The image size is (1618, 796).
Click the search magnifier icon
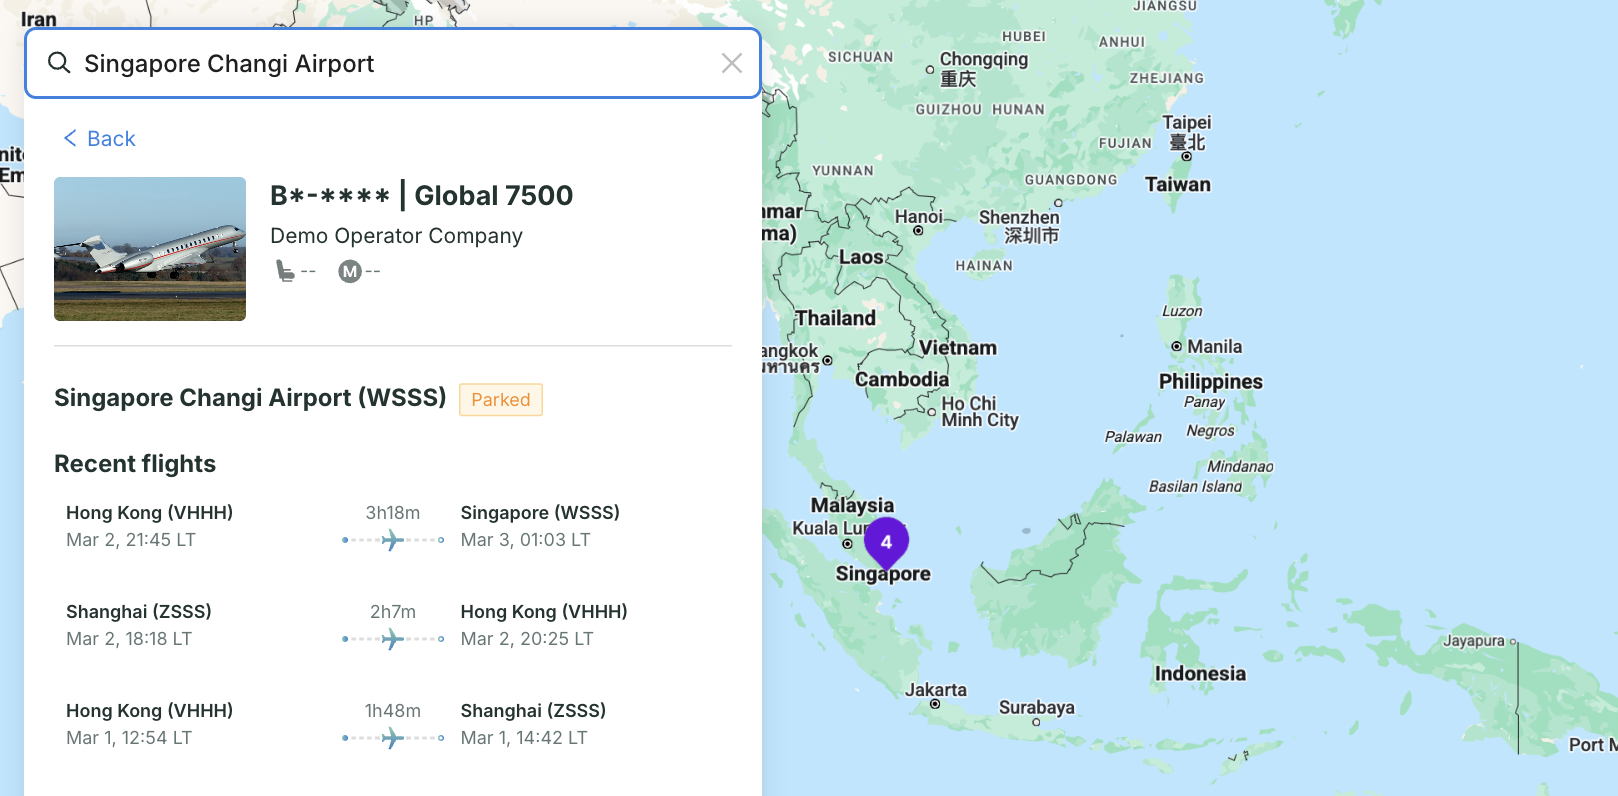click(x=59, y=63)
